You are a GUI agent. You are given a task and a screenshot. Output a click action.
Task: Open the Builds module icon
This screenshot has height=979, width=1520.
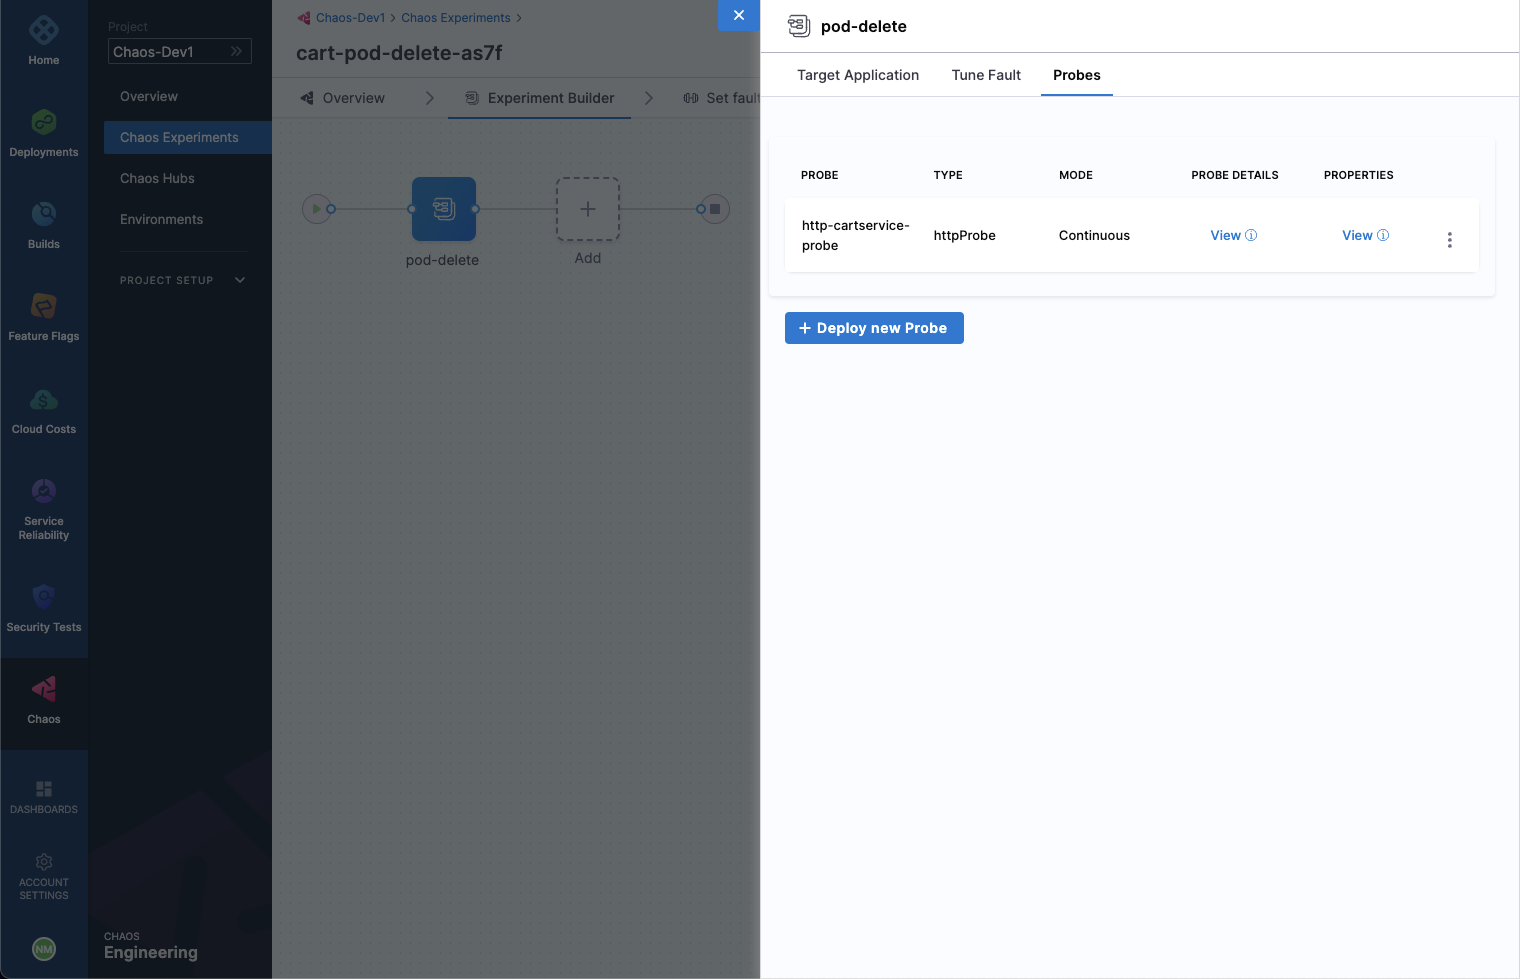[44, 214]
